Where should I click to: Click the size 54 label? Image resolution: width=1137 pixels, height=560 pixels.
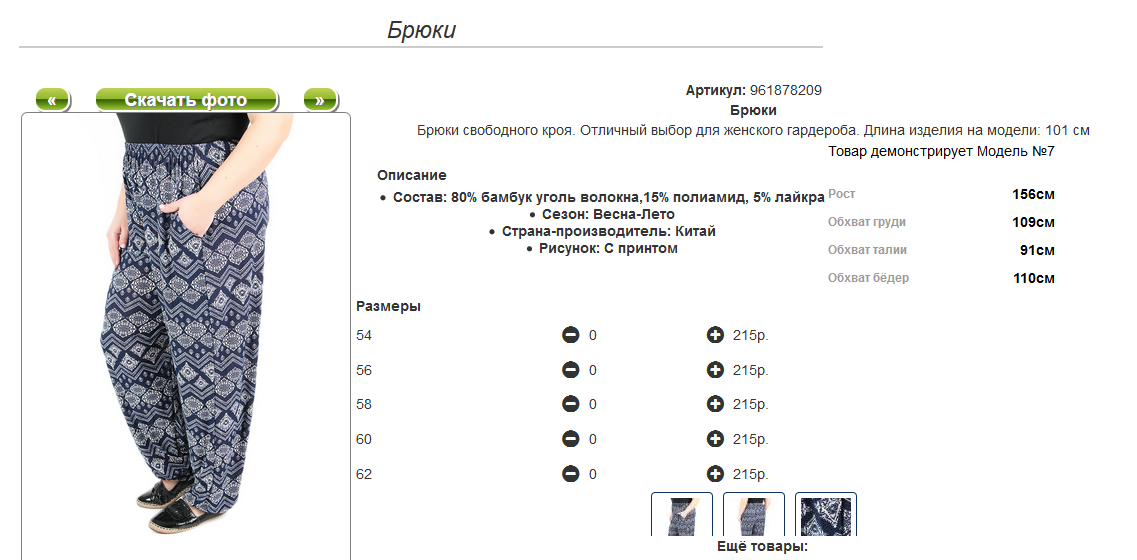[x=364, y=335]
